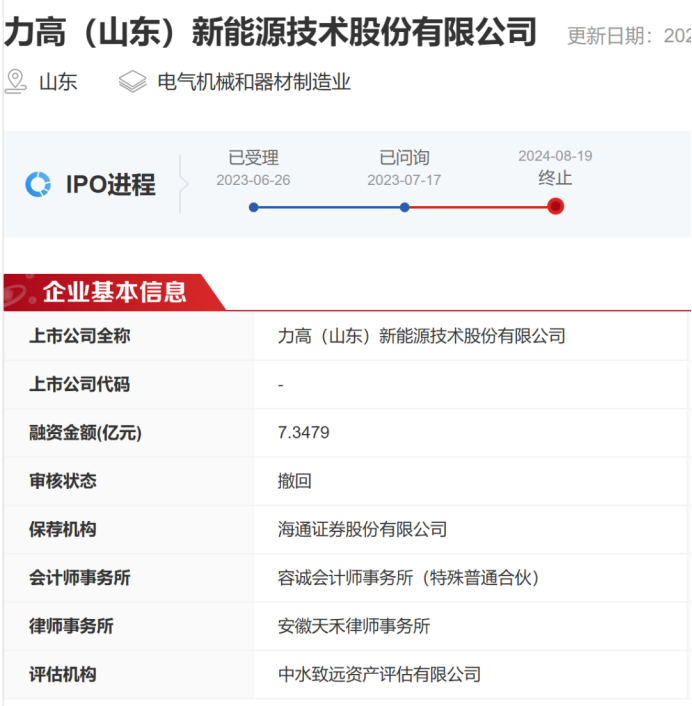Click the 已问询 stage label

[404, 158]
